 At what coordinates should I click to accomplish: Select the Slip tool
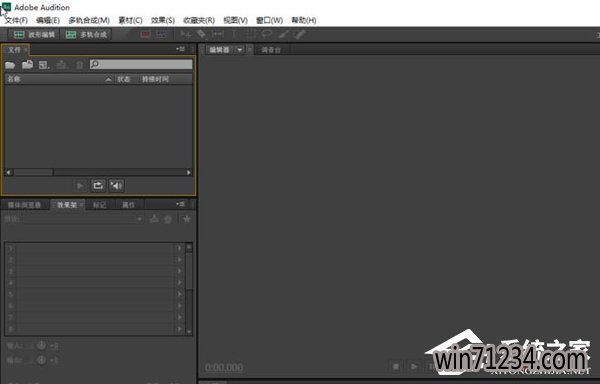click(218, 34)
